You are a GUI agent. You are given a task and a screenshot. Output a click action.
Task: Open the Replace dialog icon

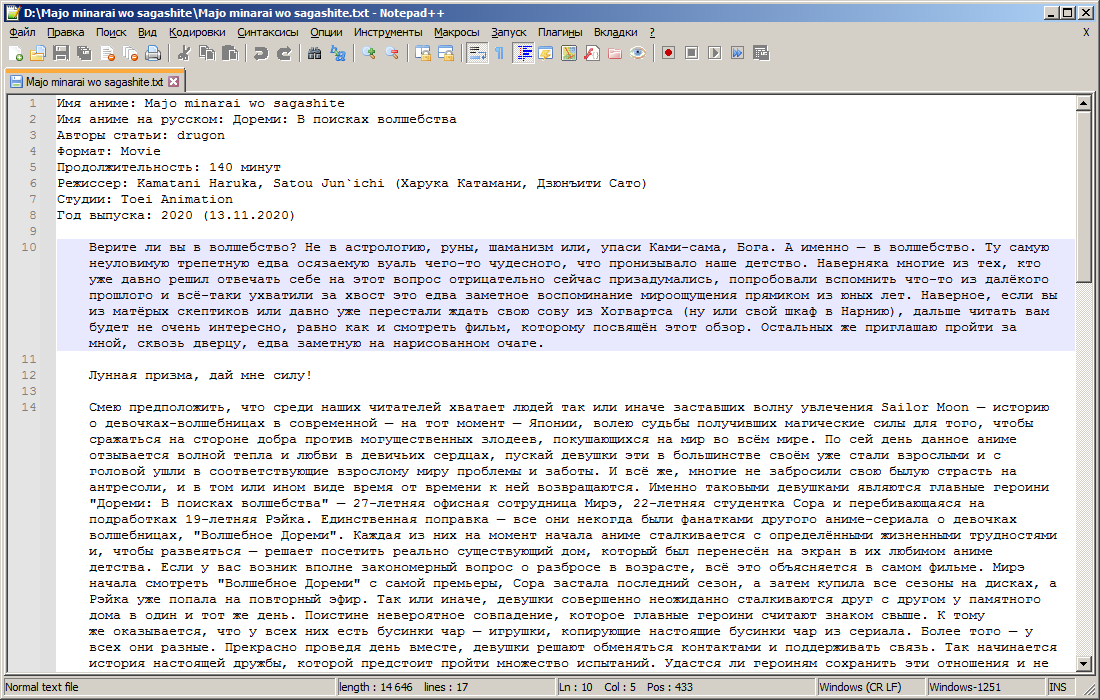(340, 53)
